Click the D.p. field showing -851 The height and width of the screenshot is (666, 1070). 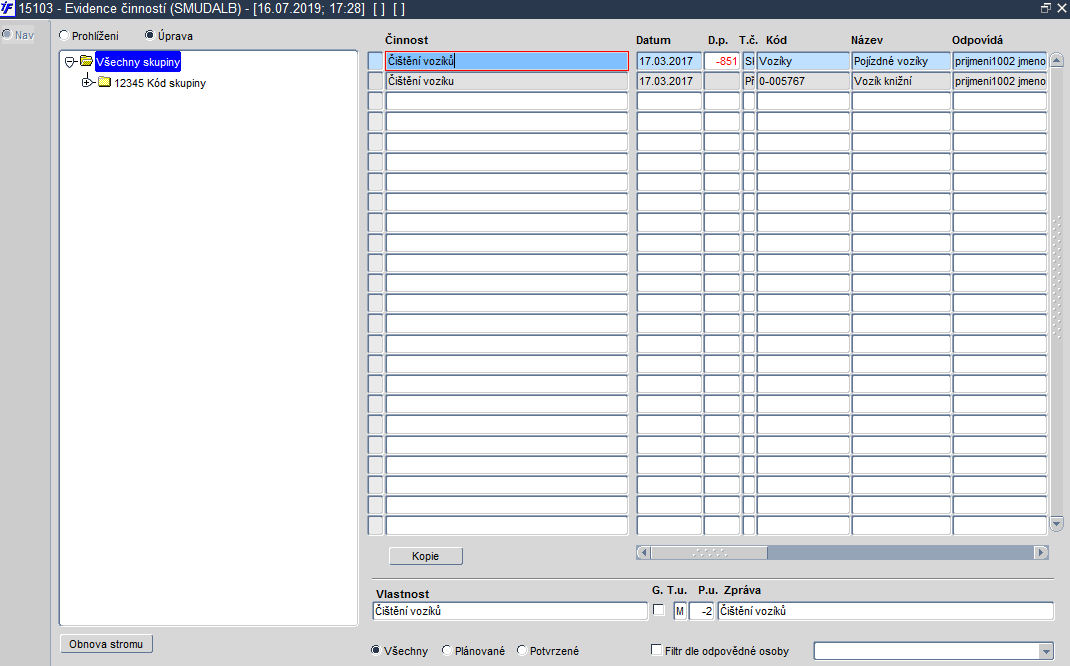[x=722, y=61]
